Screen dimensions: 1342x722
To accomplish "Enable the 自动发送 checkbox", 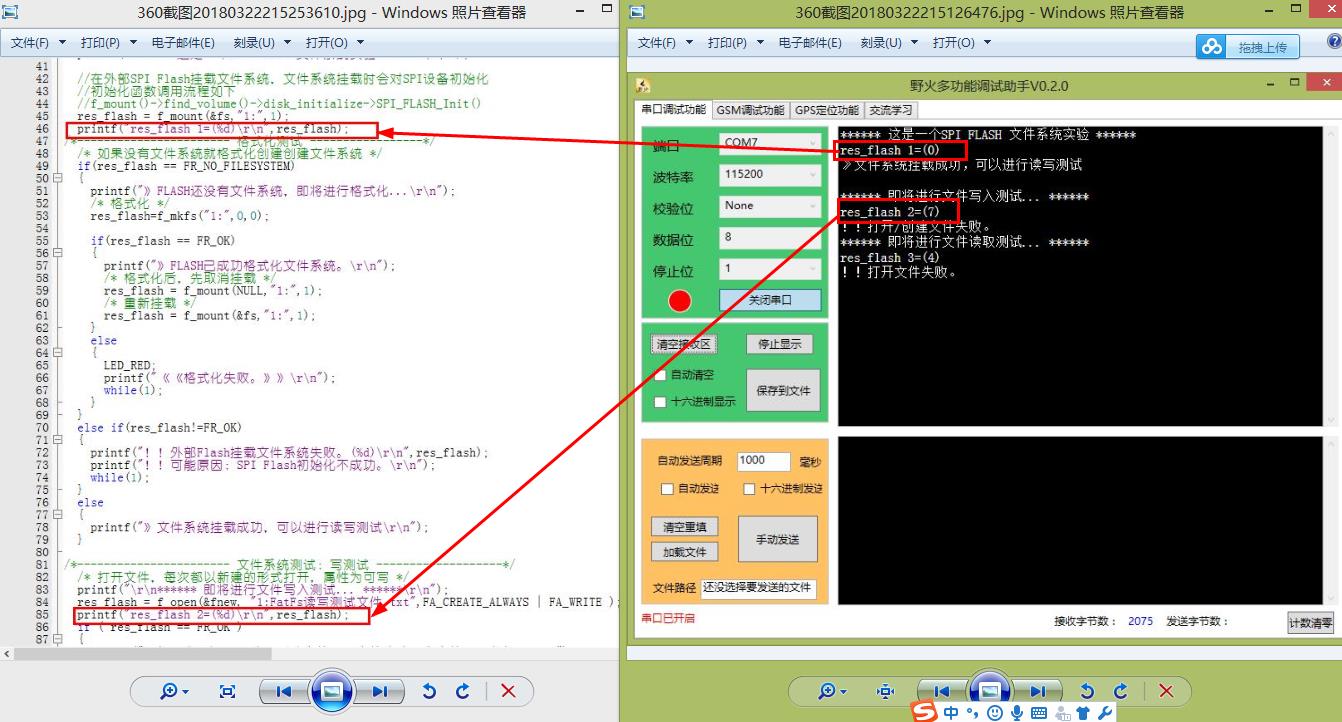I will (665, 487).
